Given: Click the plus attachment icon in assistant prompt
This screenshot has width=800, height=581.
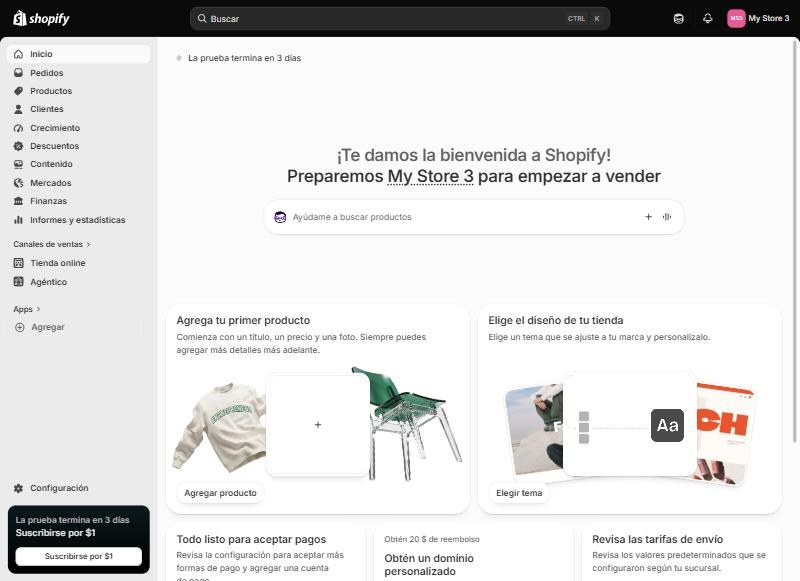Looking at the screenshot, I should click(x=648, y=217).
